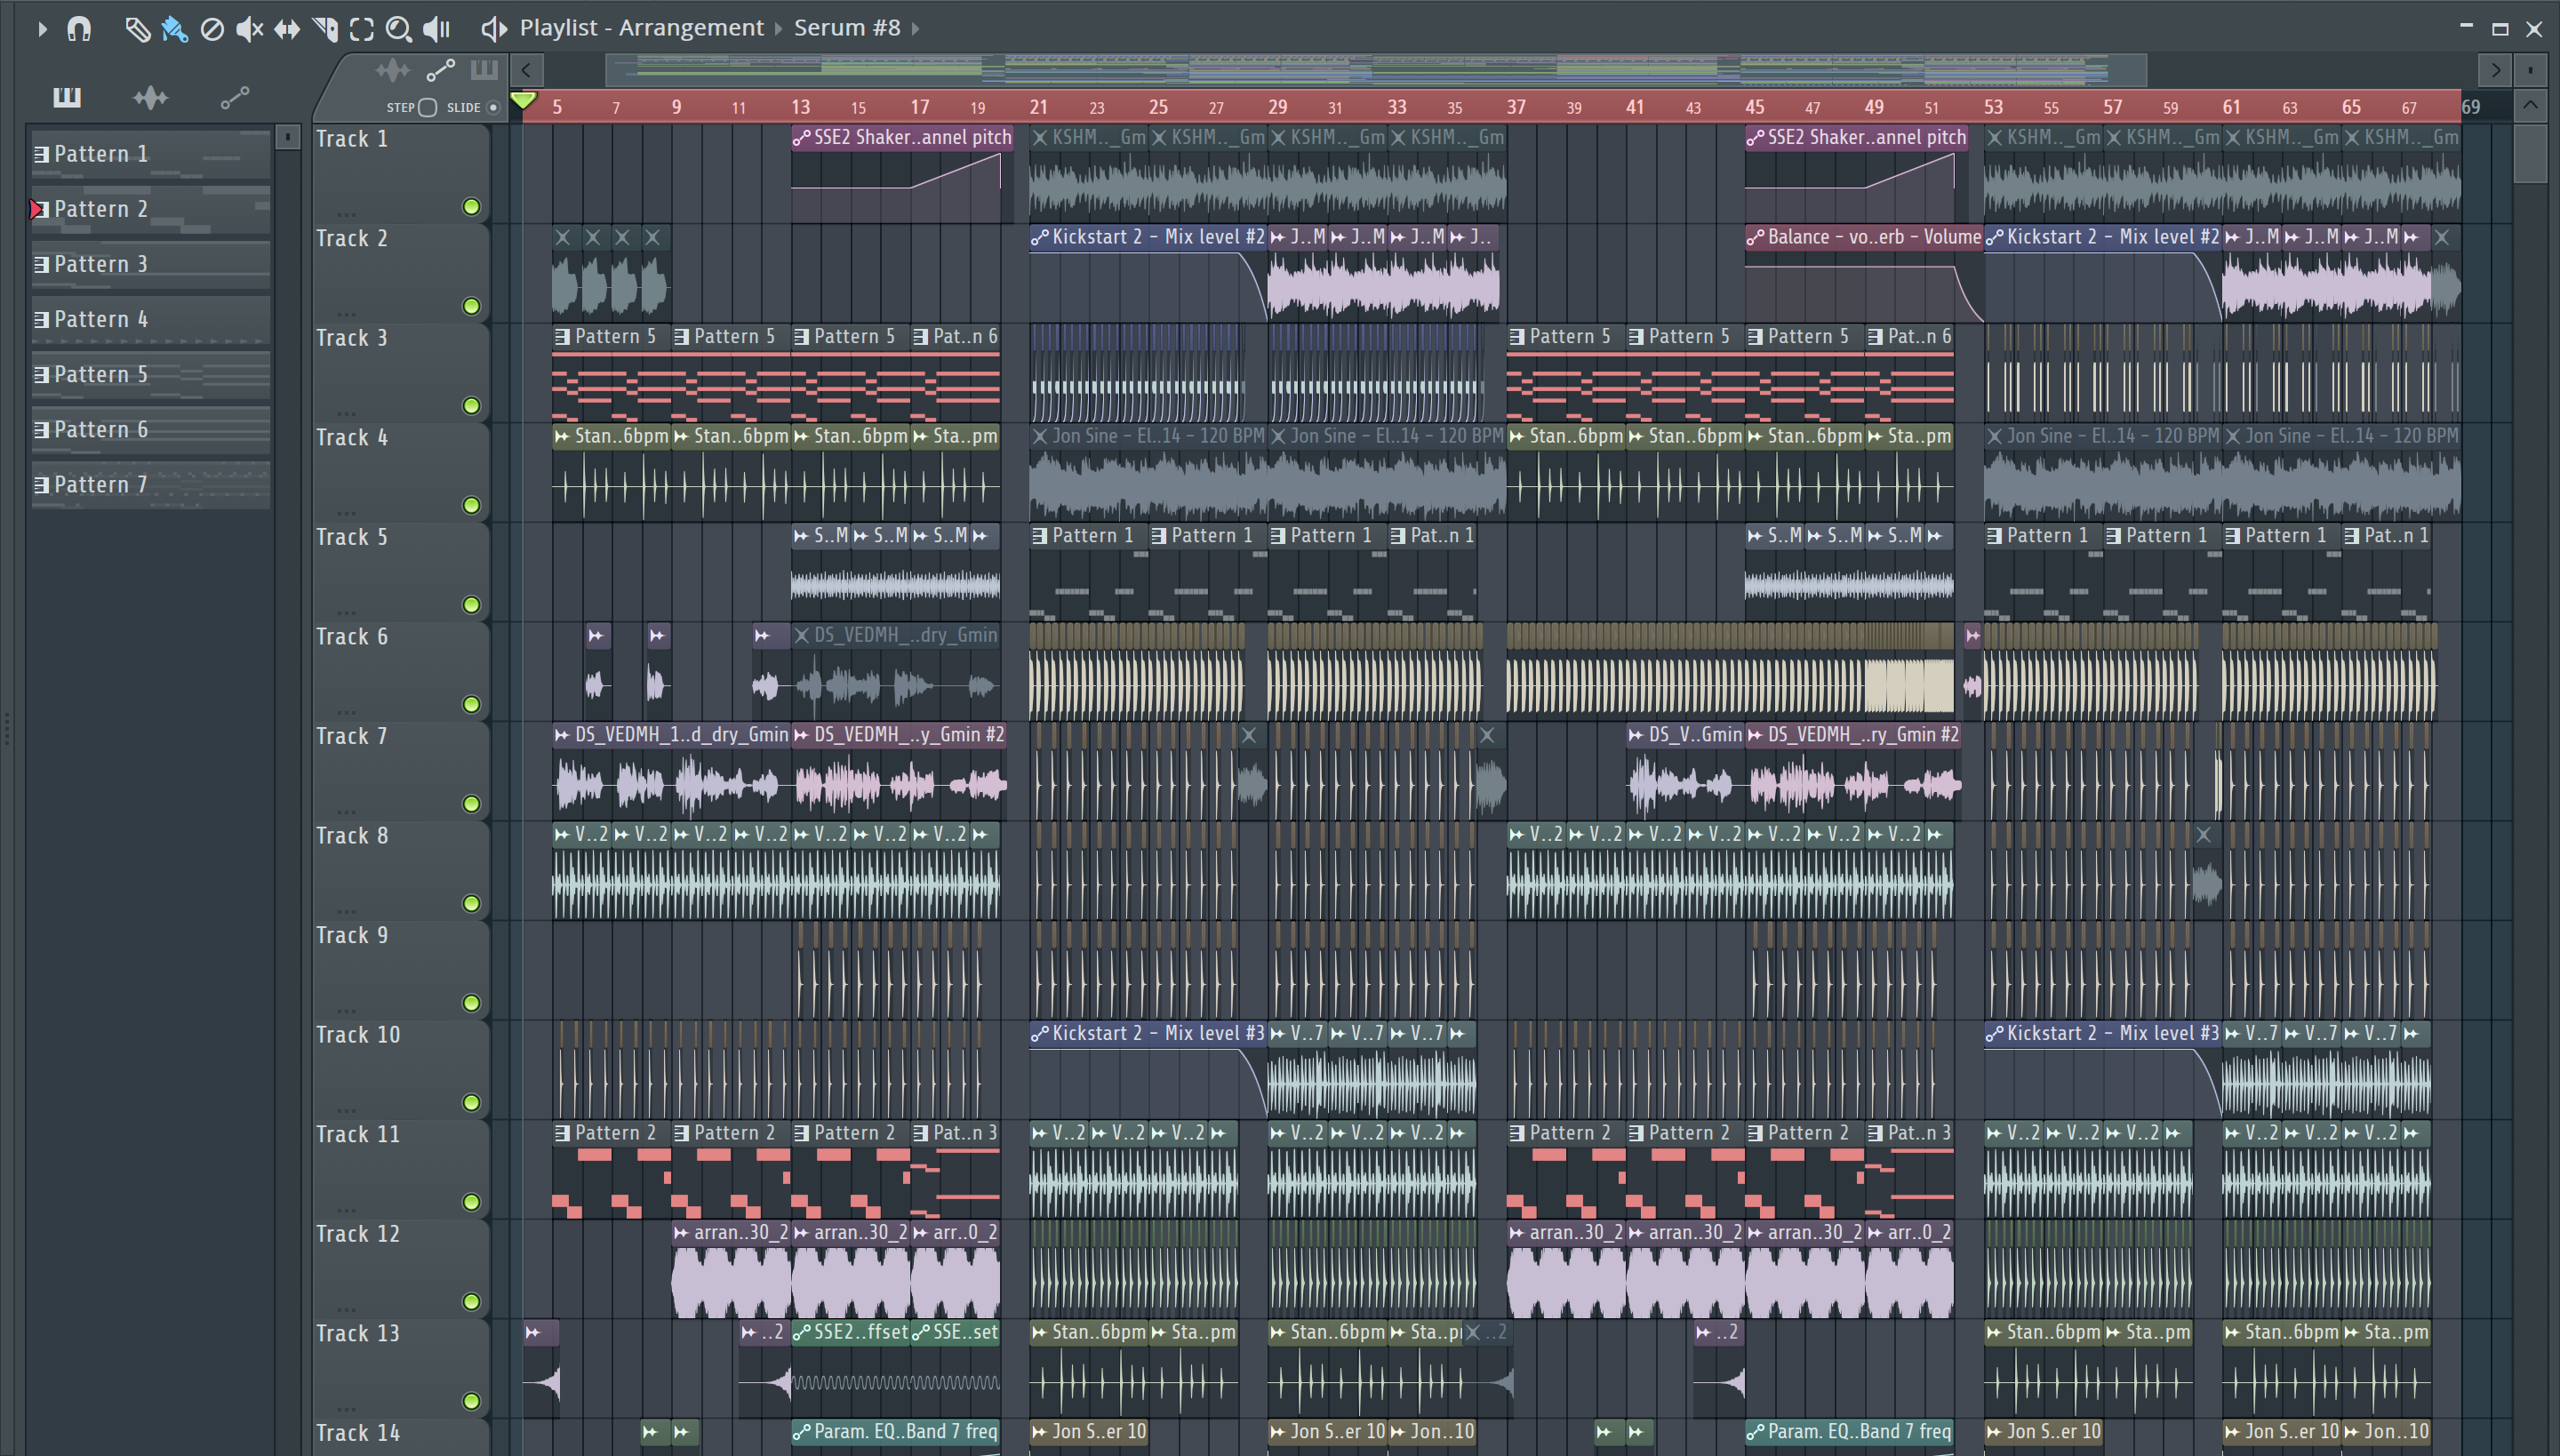Click pattern clip focus icon above tracks
The image size is (2560, 1456).
pyautogui.click(x=484, y=70)
